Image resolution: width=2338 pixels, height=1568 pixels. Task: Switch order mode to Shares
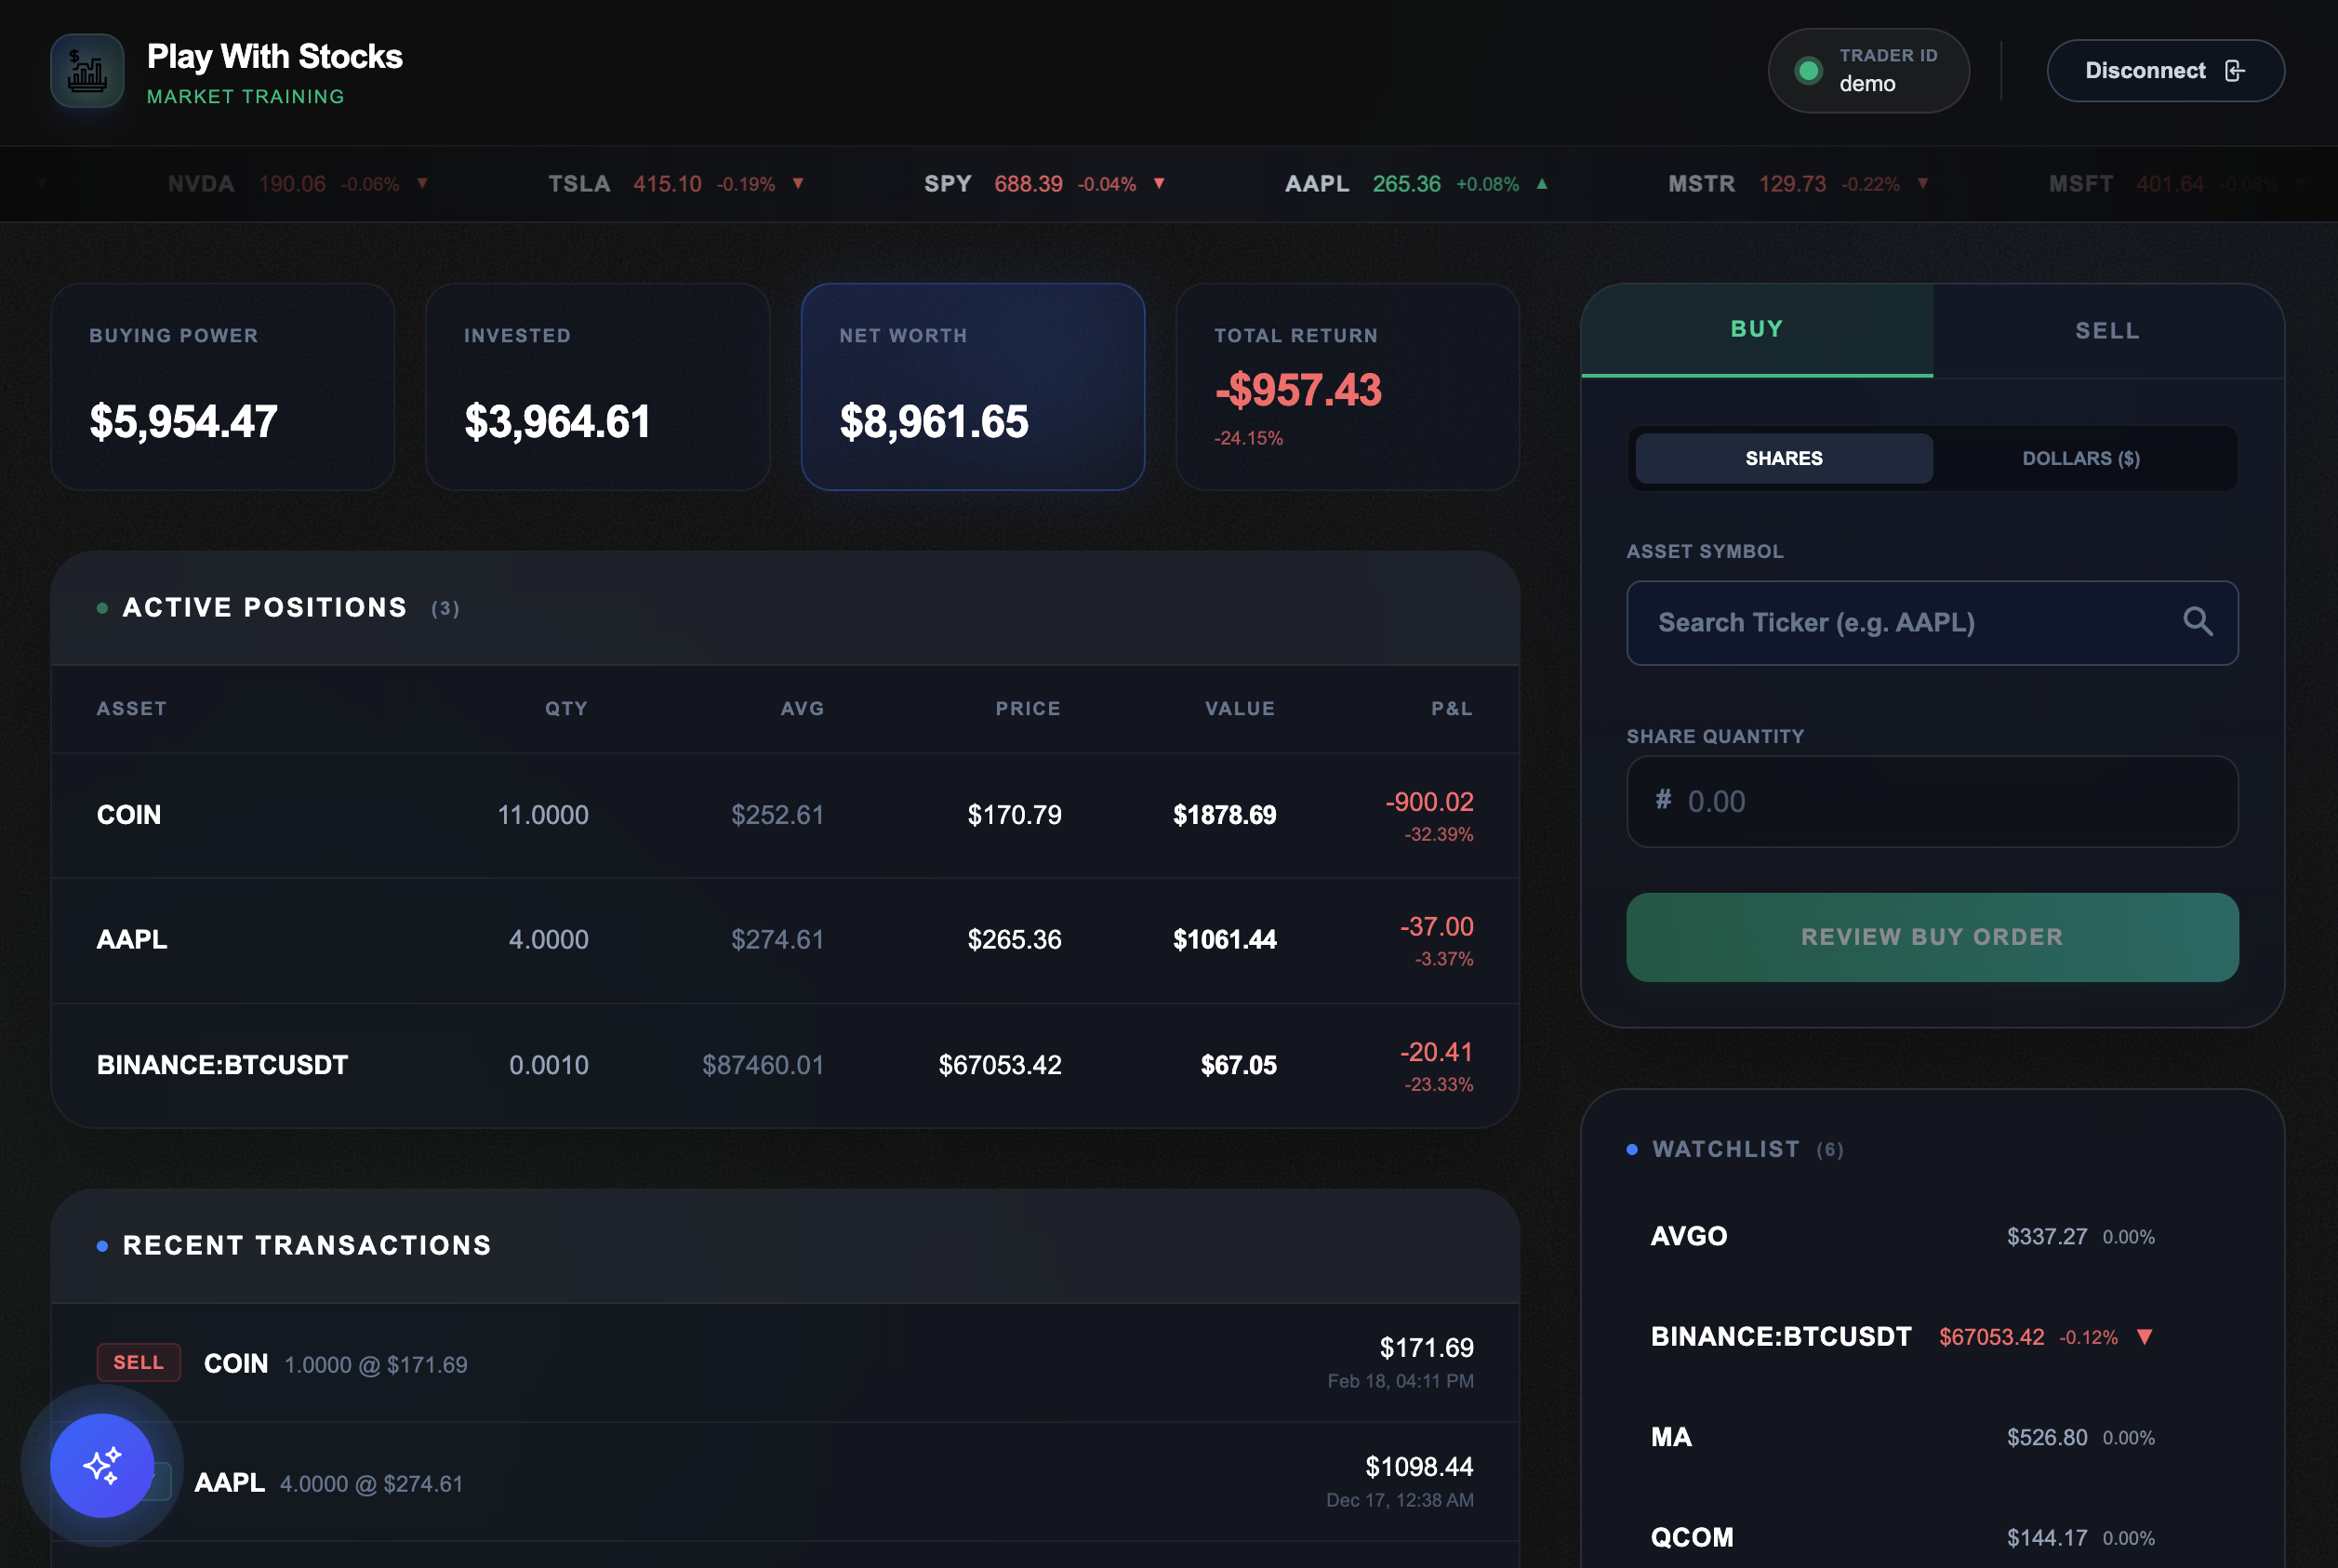tap(1783, 459)
